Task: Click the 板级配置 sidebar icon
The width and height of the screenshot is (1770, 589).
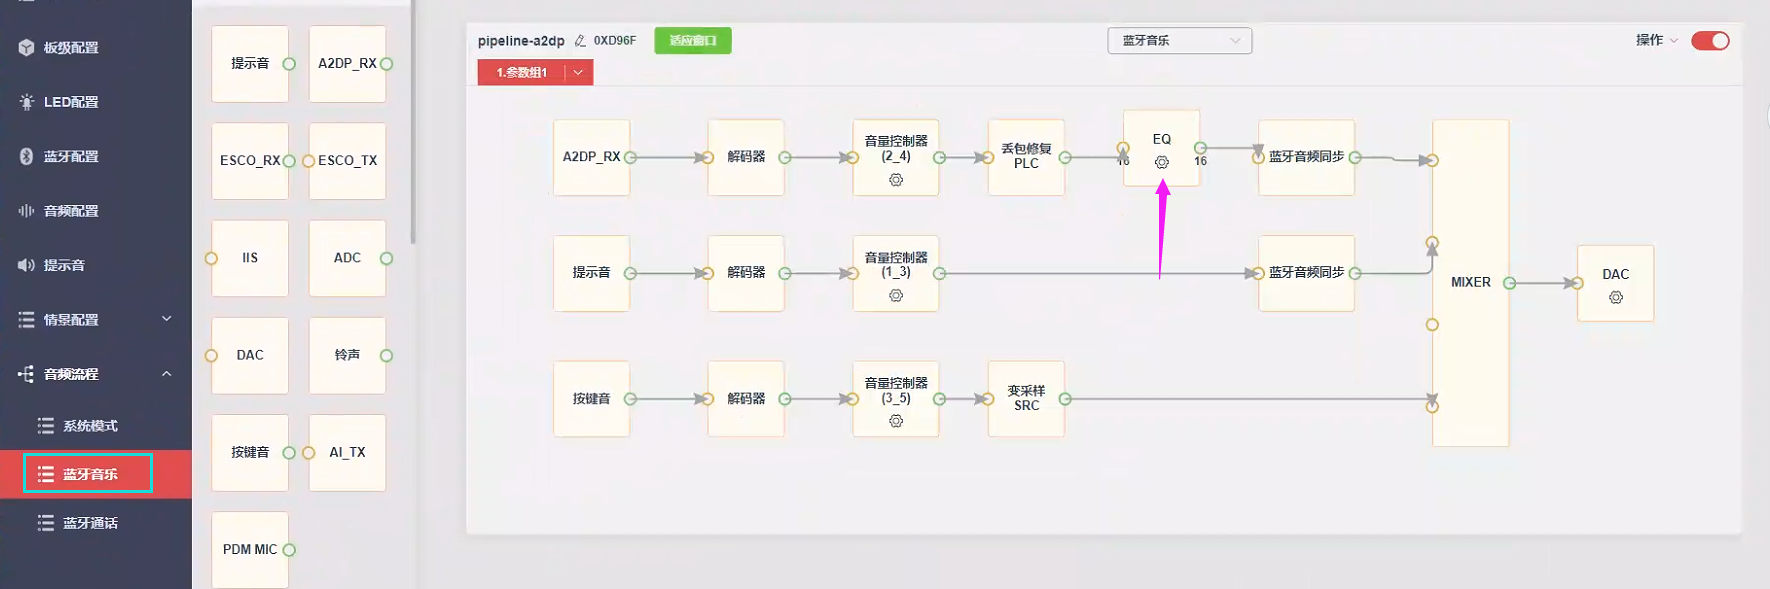Action: [x=26, y=47]
